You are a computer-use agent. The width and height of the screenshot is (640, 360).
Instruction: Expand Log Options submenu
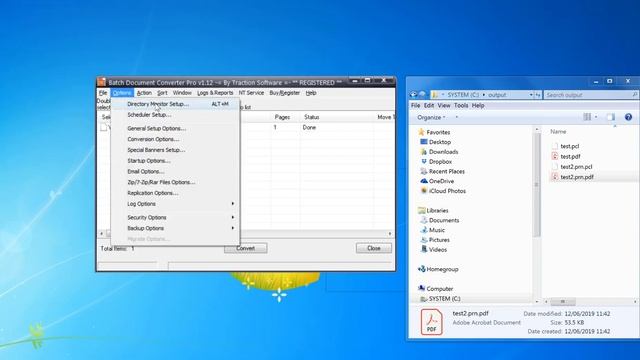pyautogui.click(x=176, y=204)
